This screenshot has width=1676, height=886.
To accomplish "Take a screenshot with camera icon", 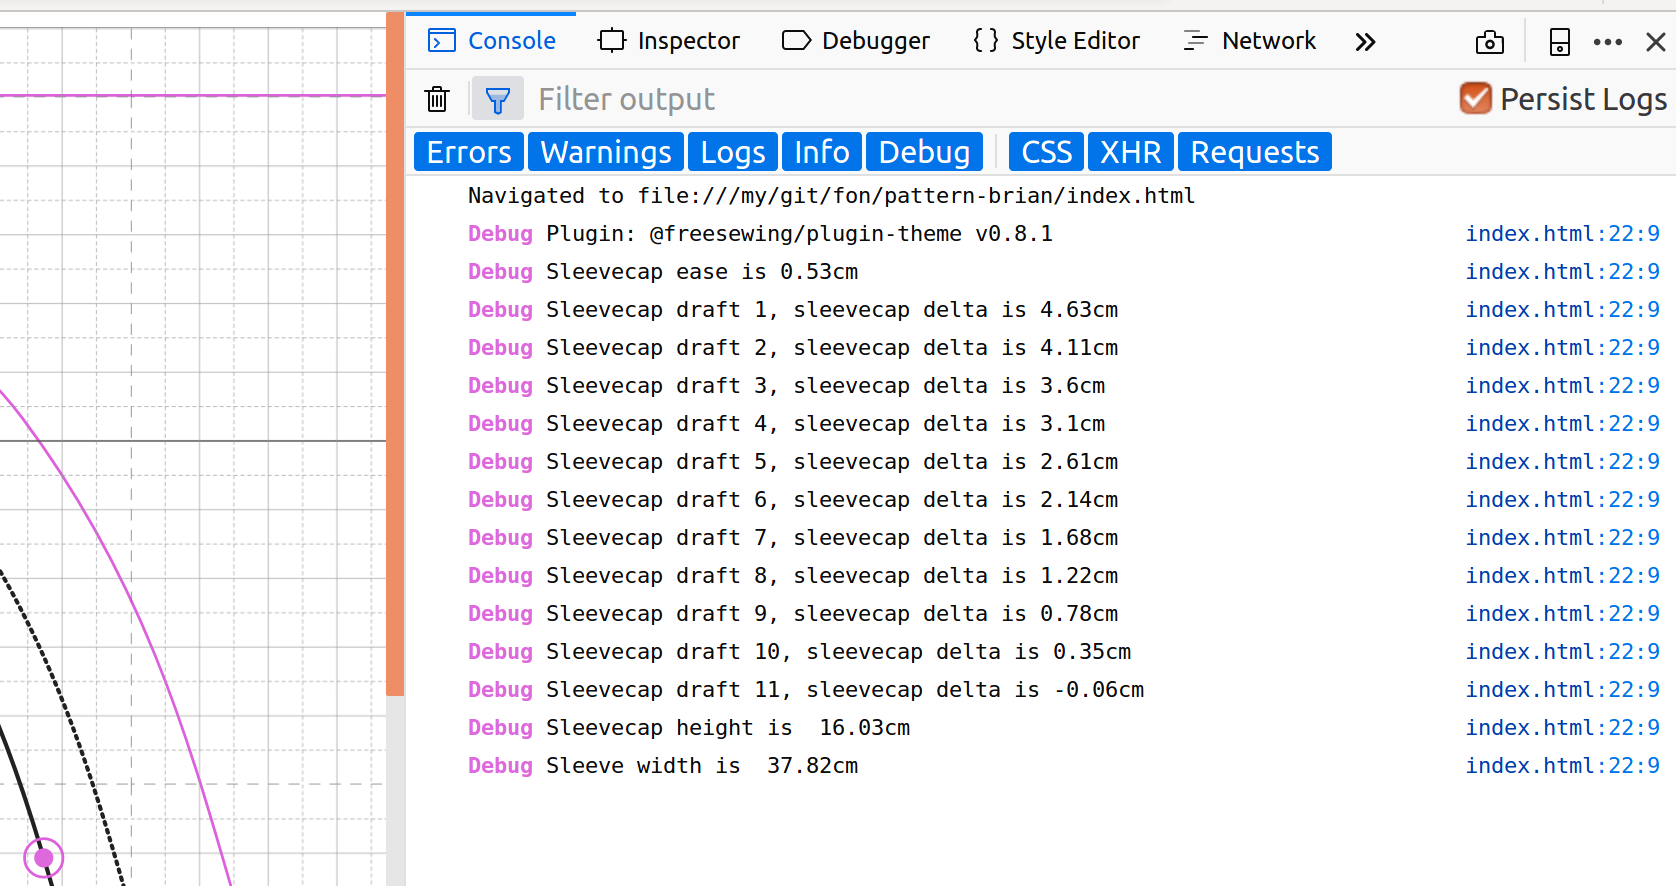I will click(x=1489, y=42).
